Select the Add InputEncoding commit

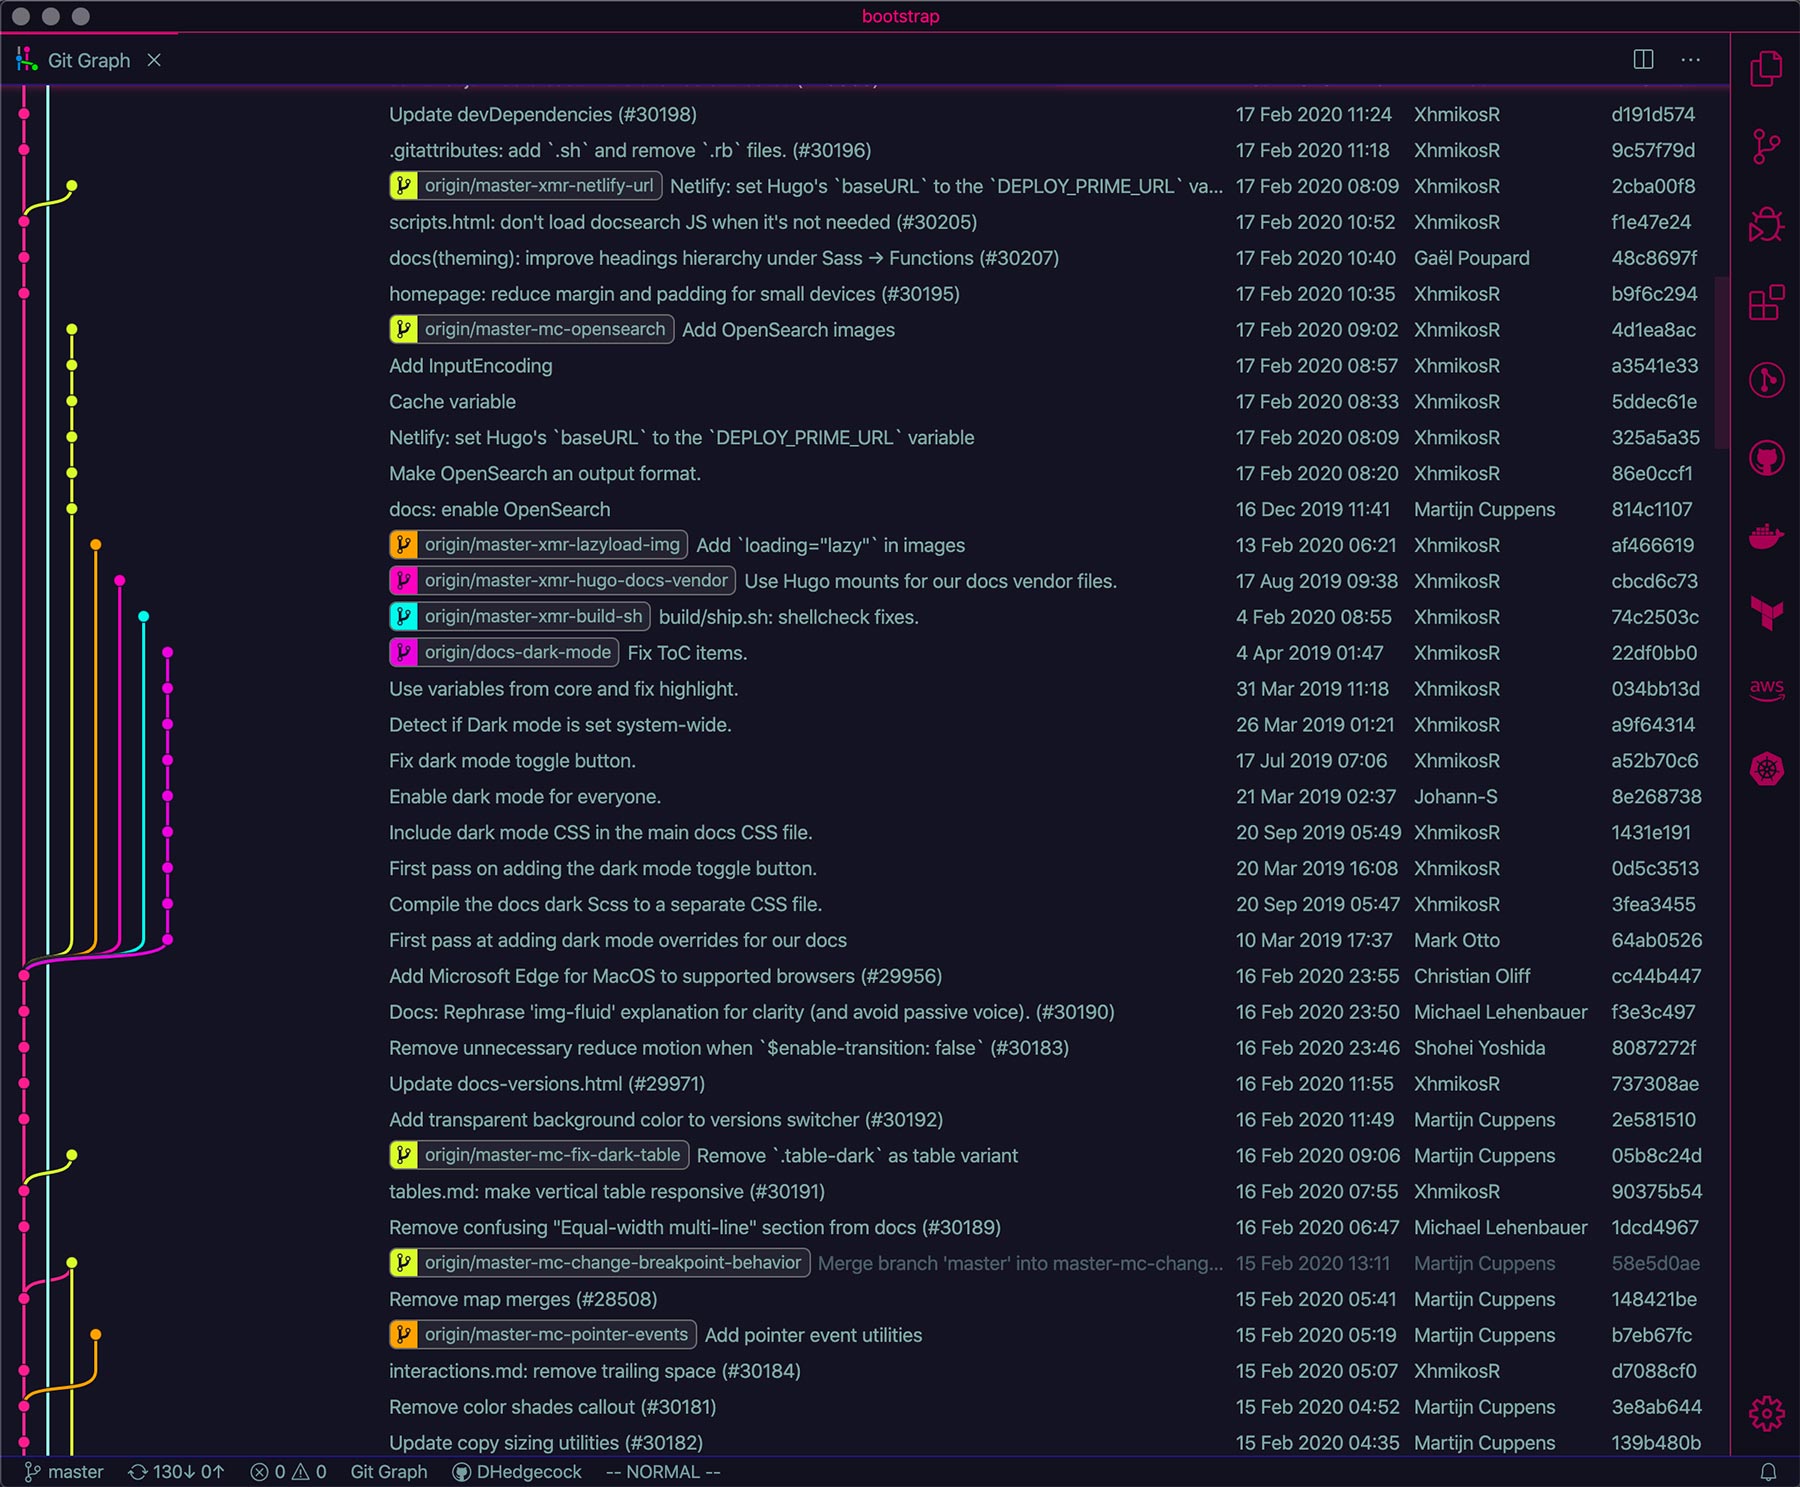[x=470, y=366]
